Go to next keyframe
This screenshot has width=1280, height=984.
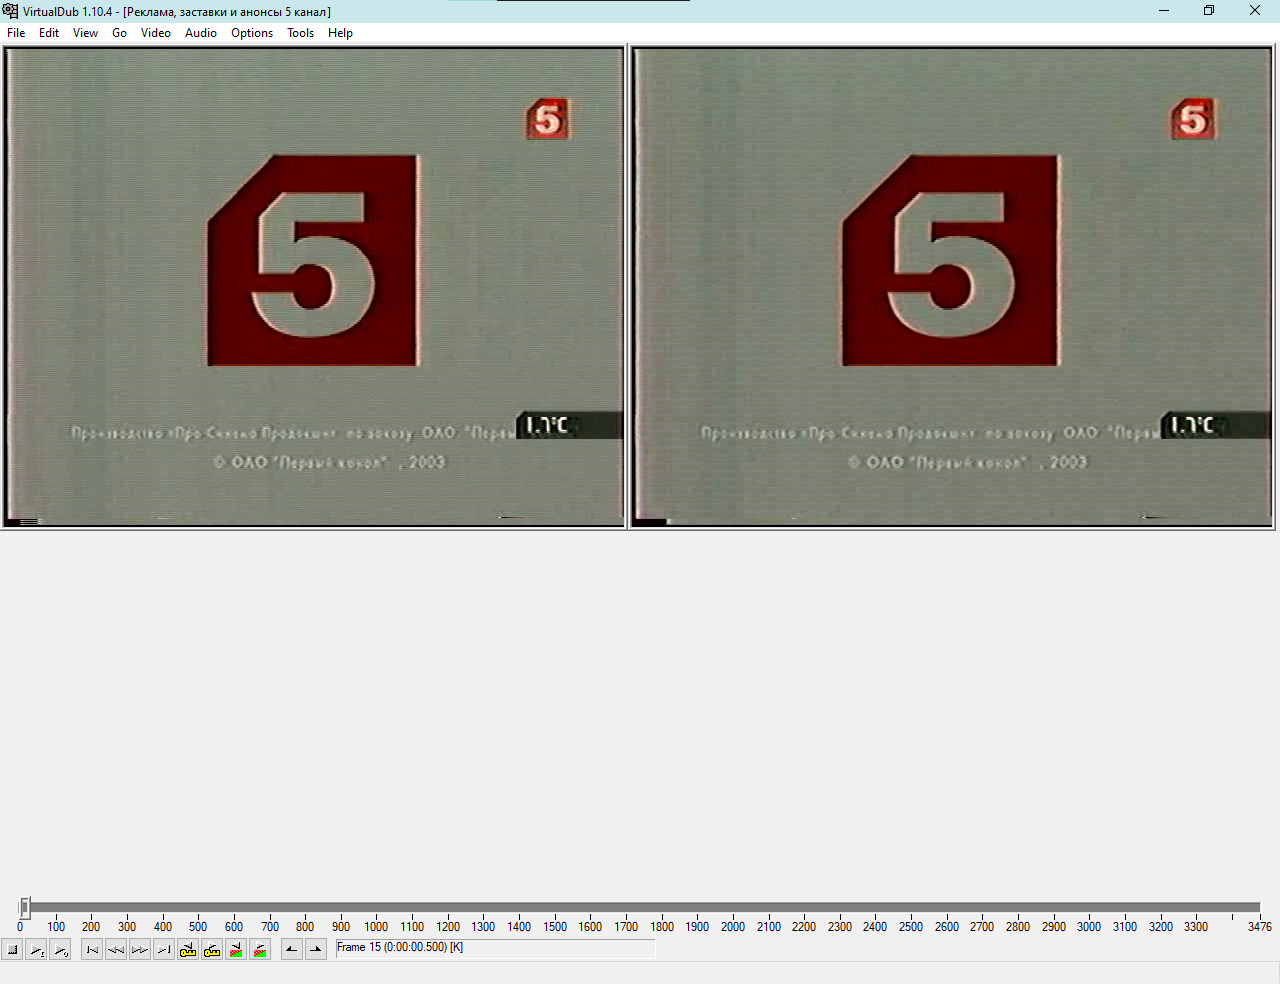tap(212, 949)
